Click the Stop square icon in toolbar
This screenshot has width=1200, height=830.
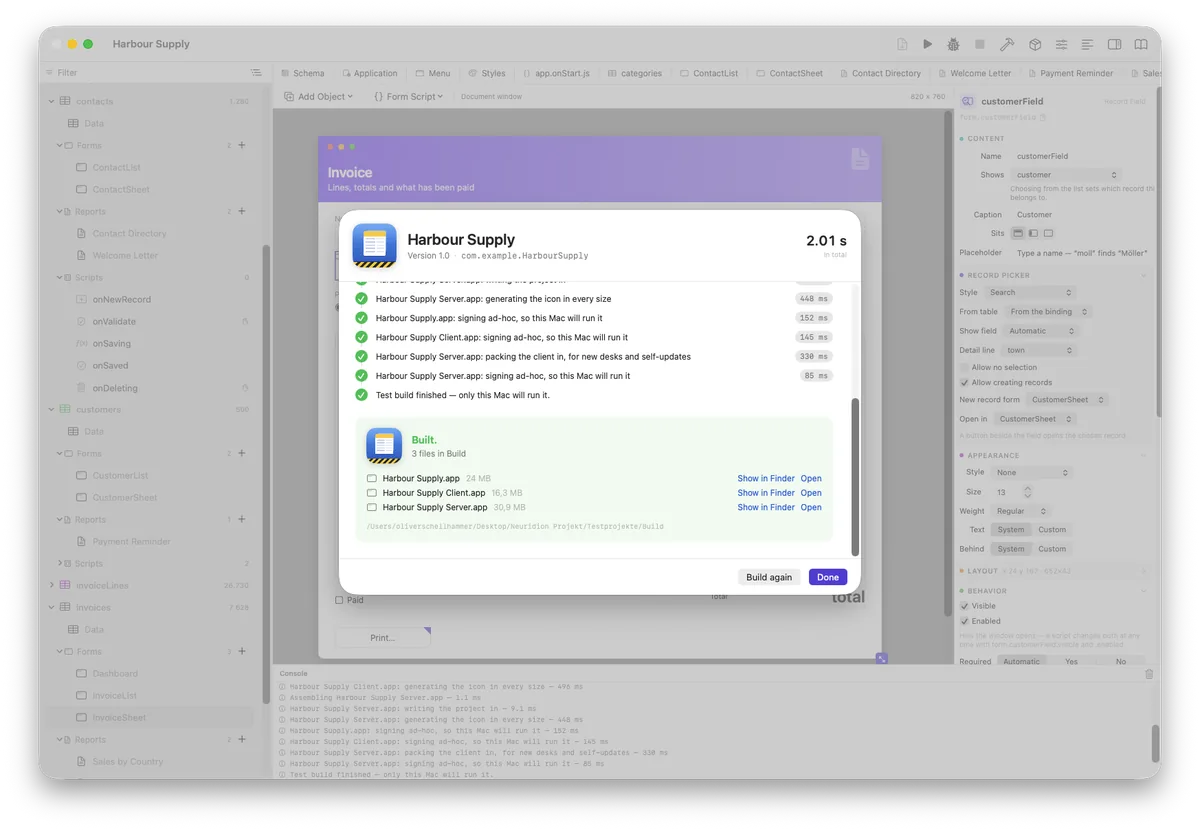980,44
